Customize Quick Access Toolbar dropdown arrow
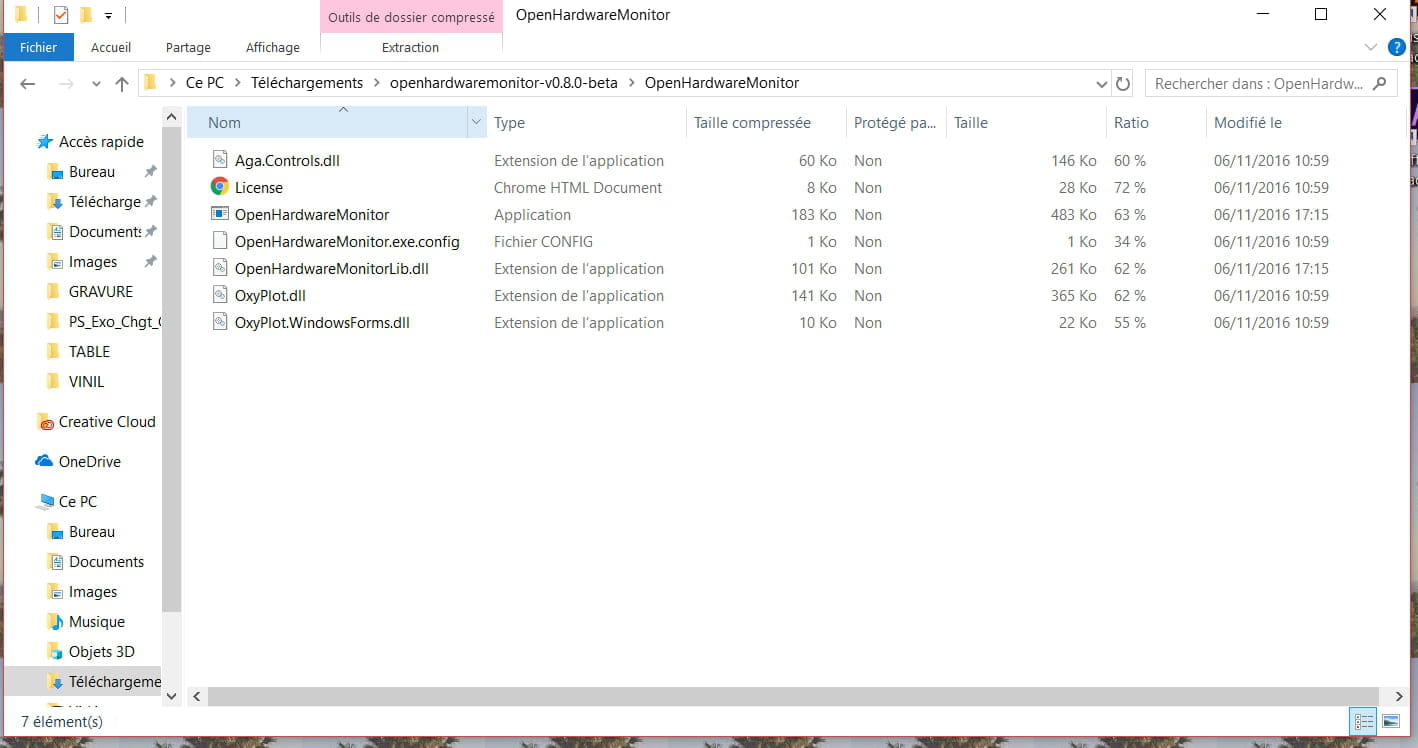Image resolution: width=1418 pixels, height=748 pixels. point(108,15)
